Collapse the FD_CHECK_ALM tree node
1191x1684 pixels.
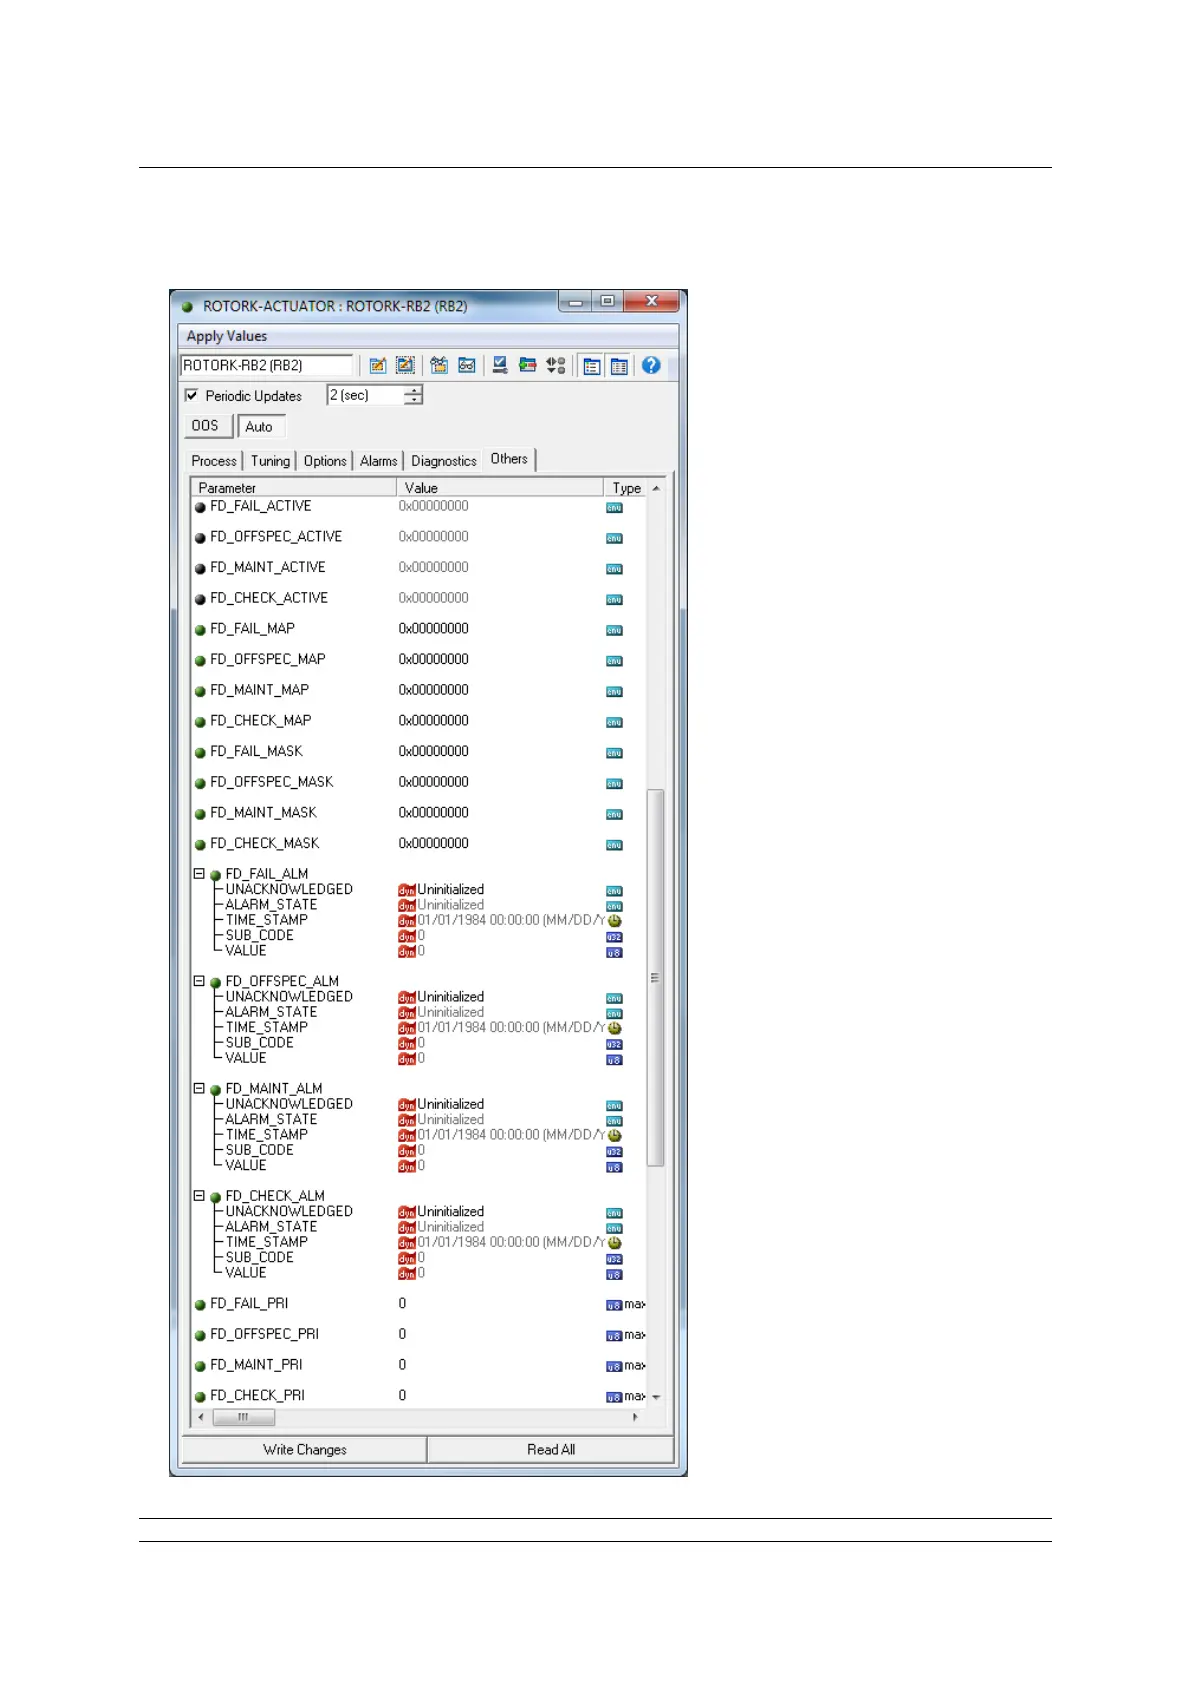coord(199,1196)
